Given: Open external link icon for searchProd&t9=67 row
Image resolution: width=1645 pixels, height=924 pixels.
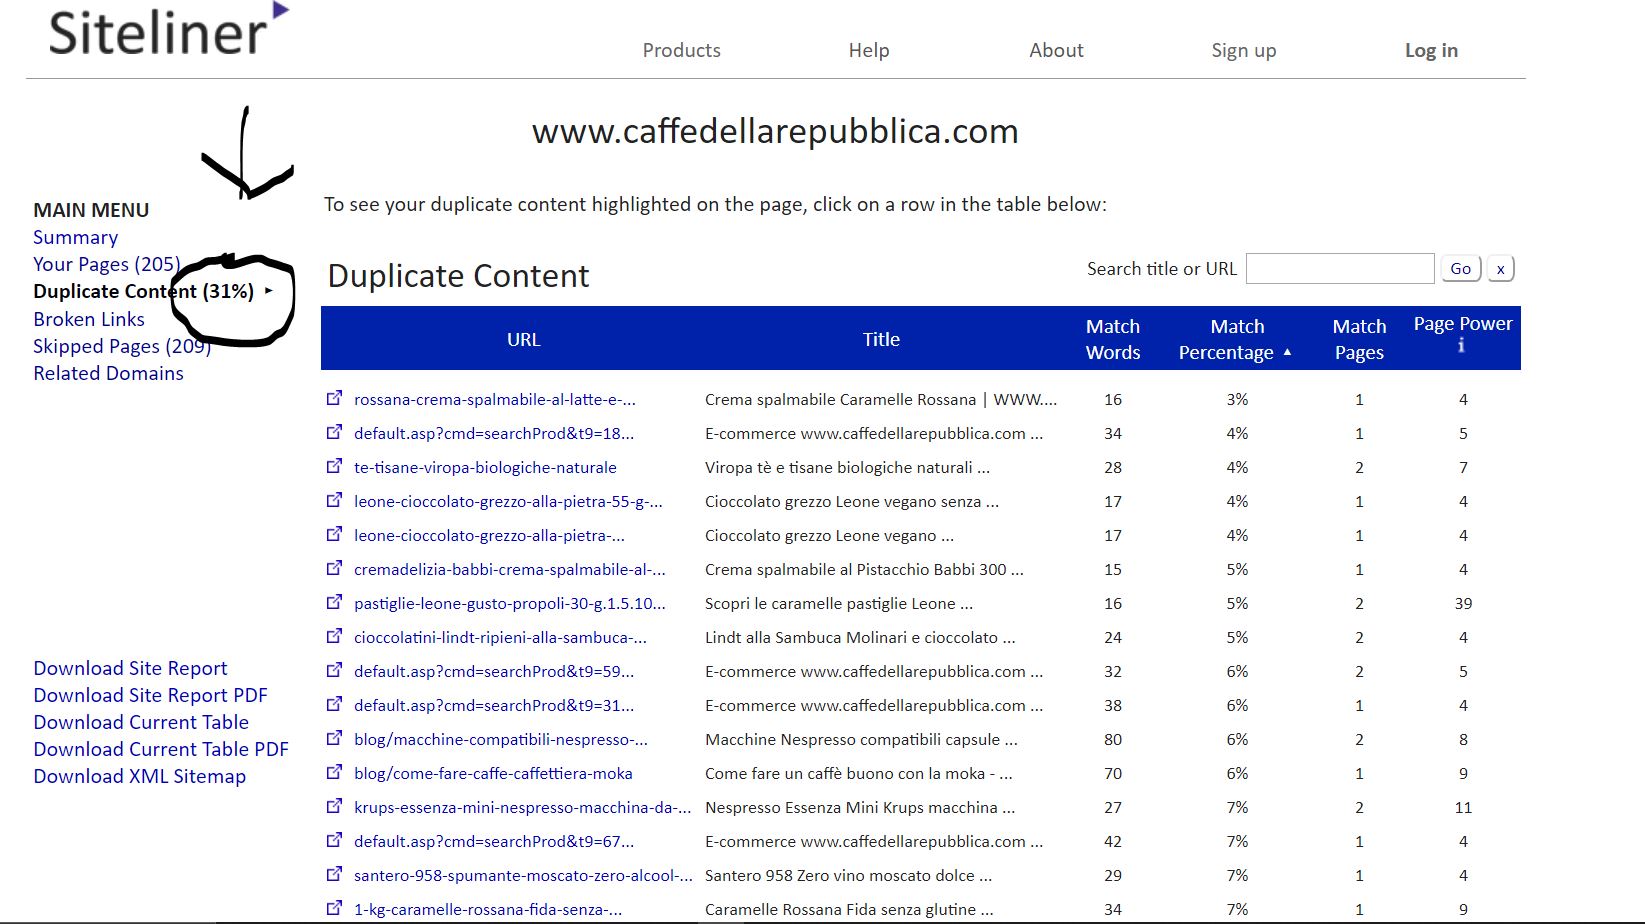Looking at the screenshot, I should pyautogui.click(x=334, y=840).
